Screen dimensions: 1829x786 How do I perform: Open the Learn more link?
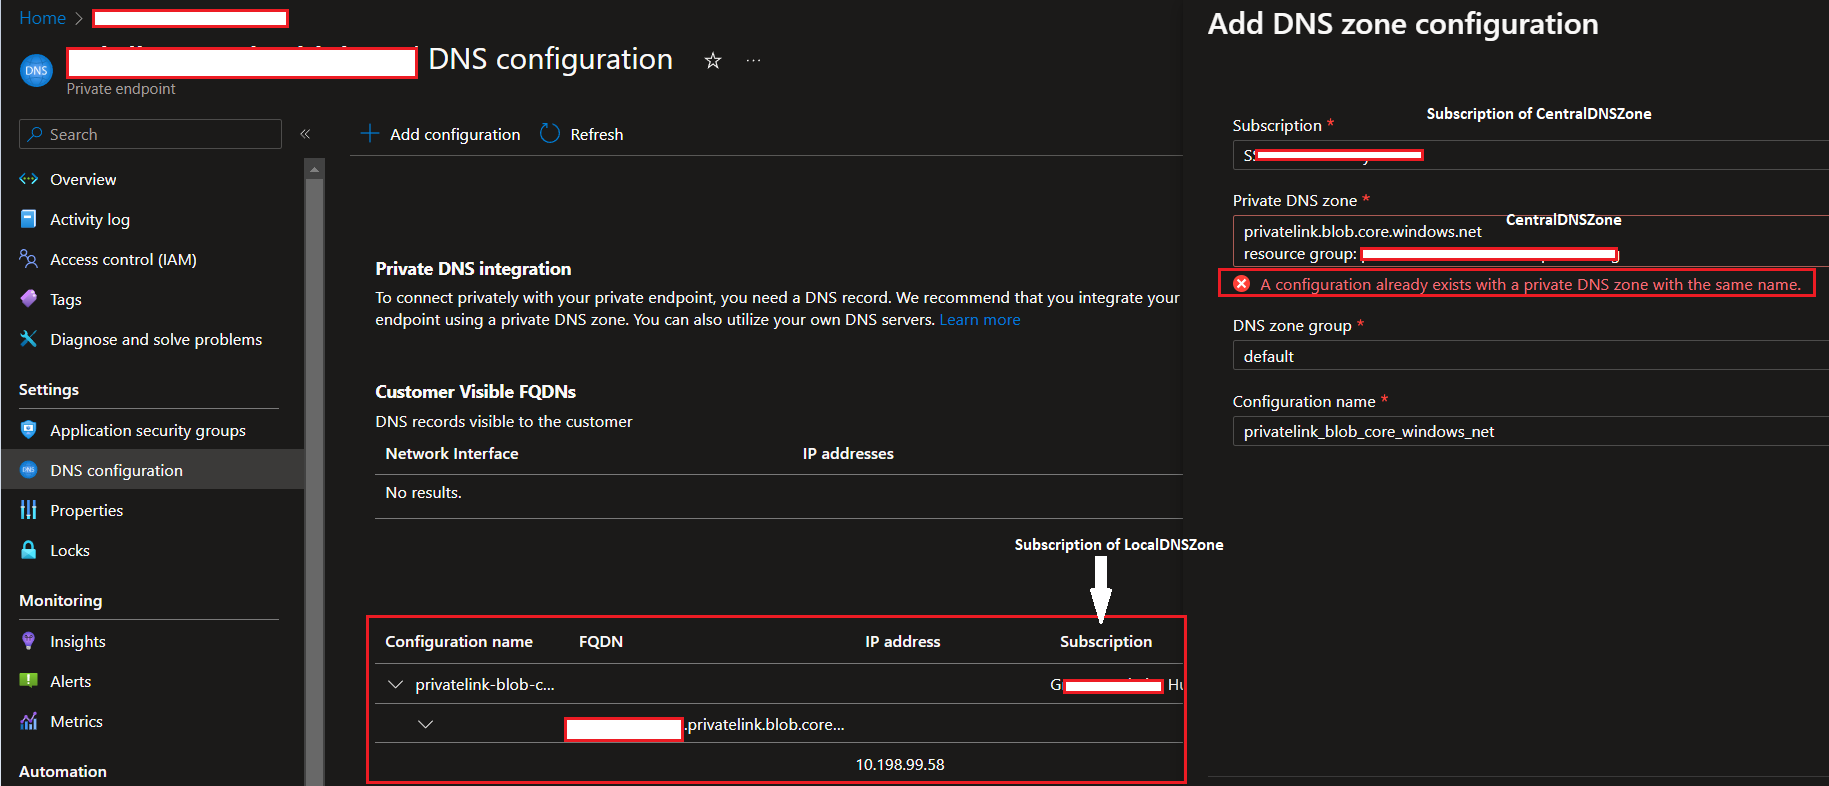(980, 320)
